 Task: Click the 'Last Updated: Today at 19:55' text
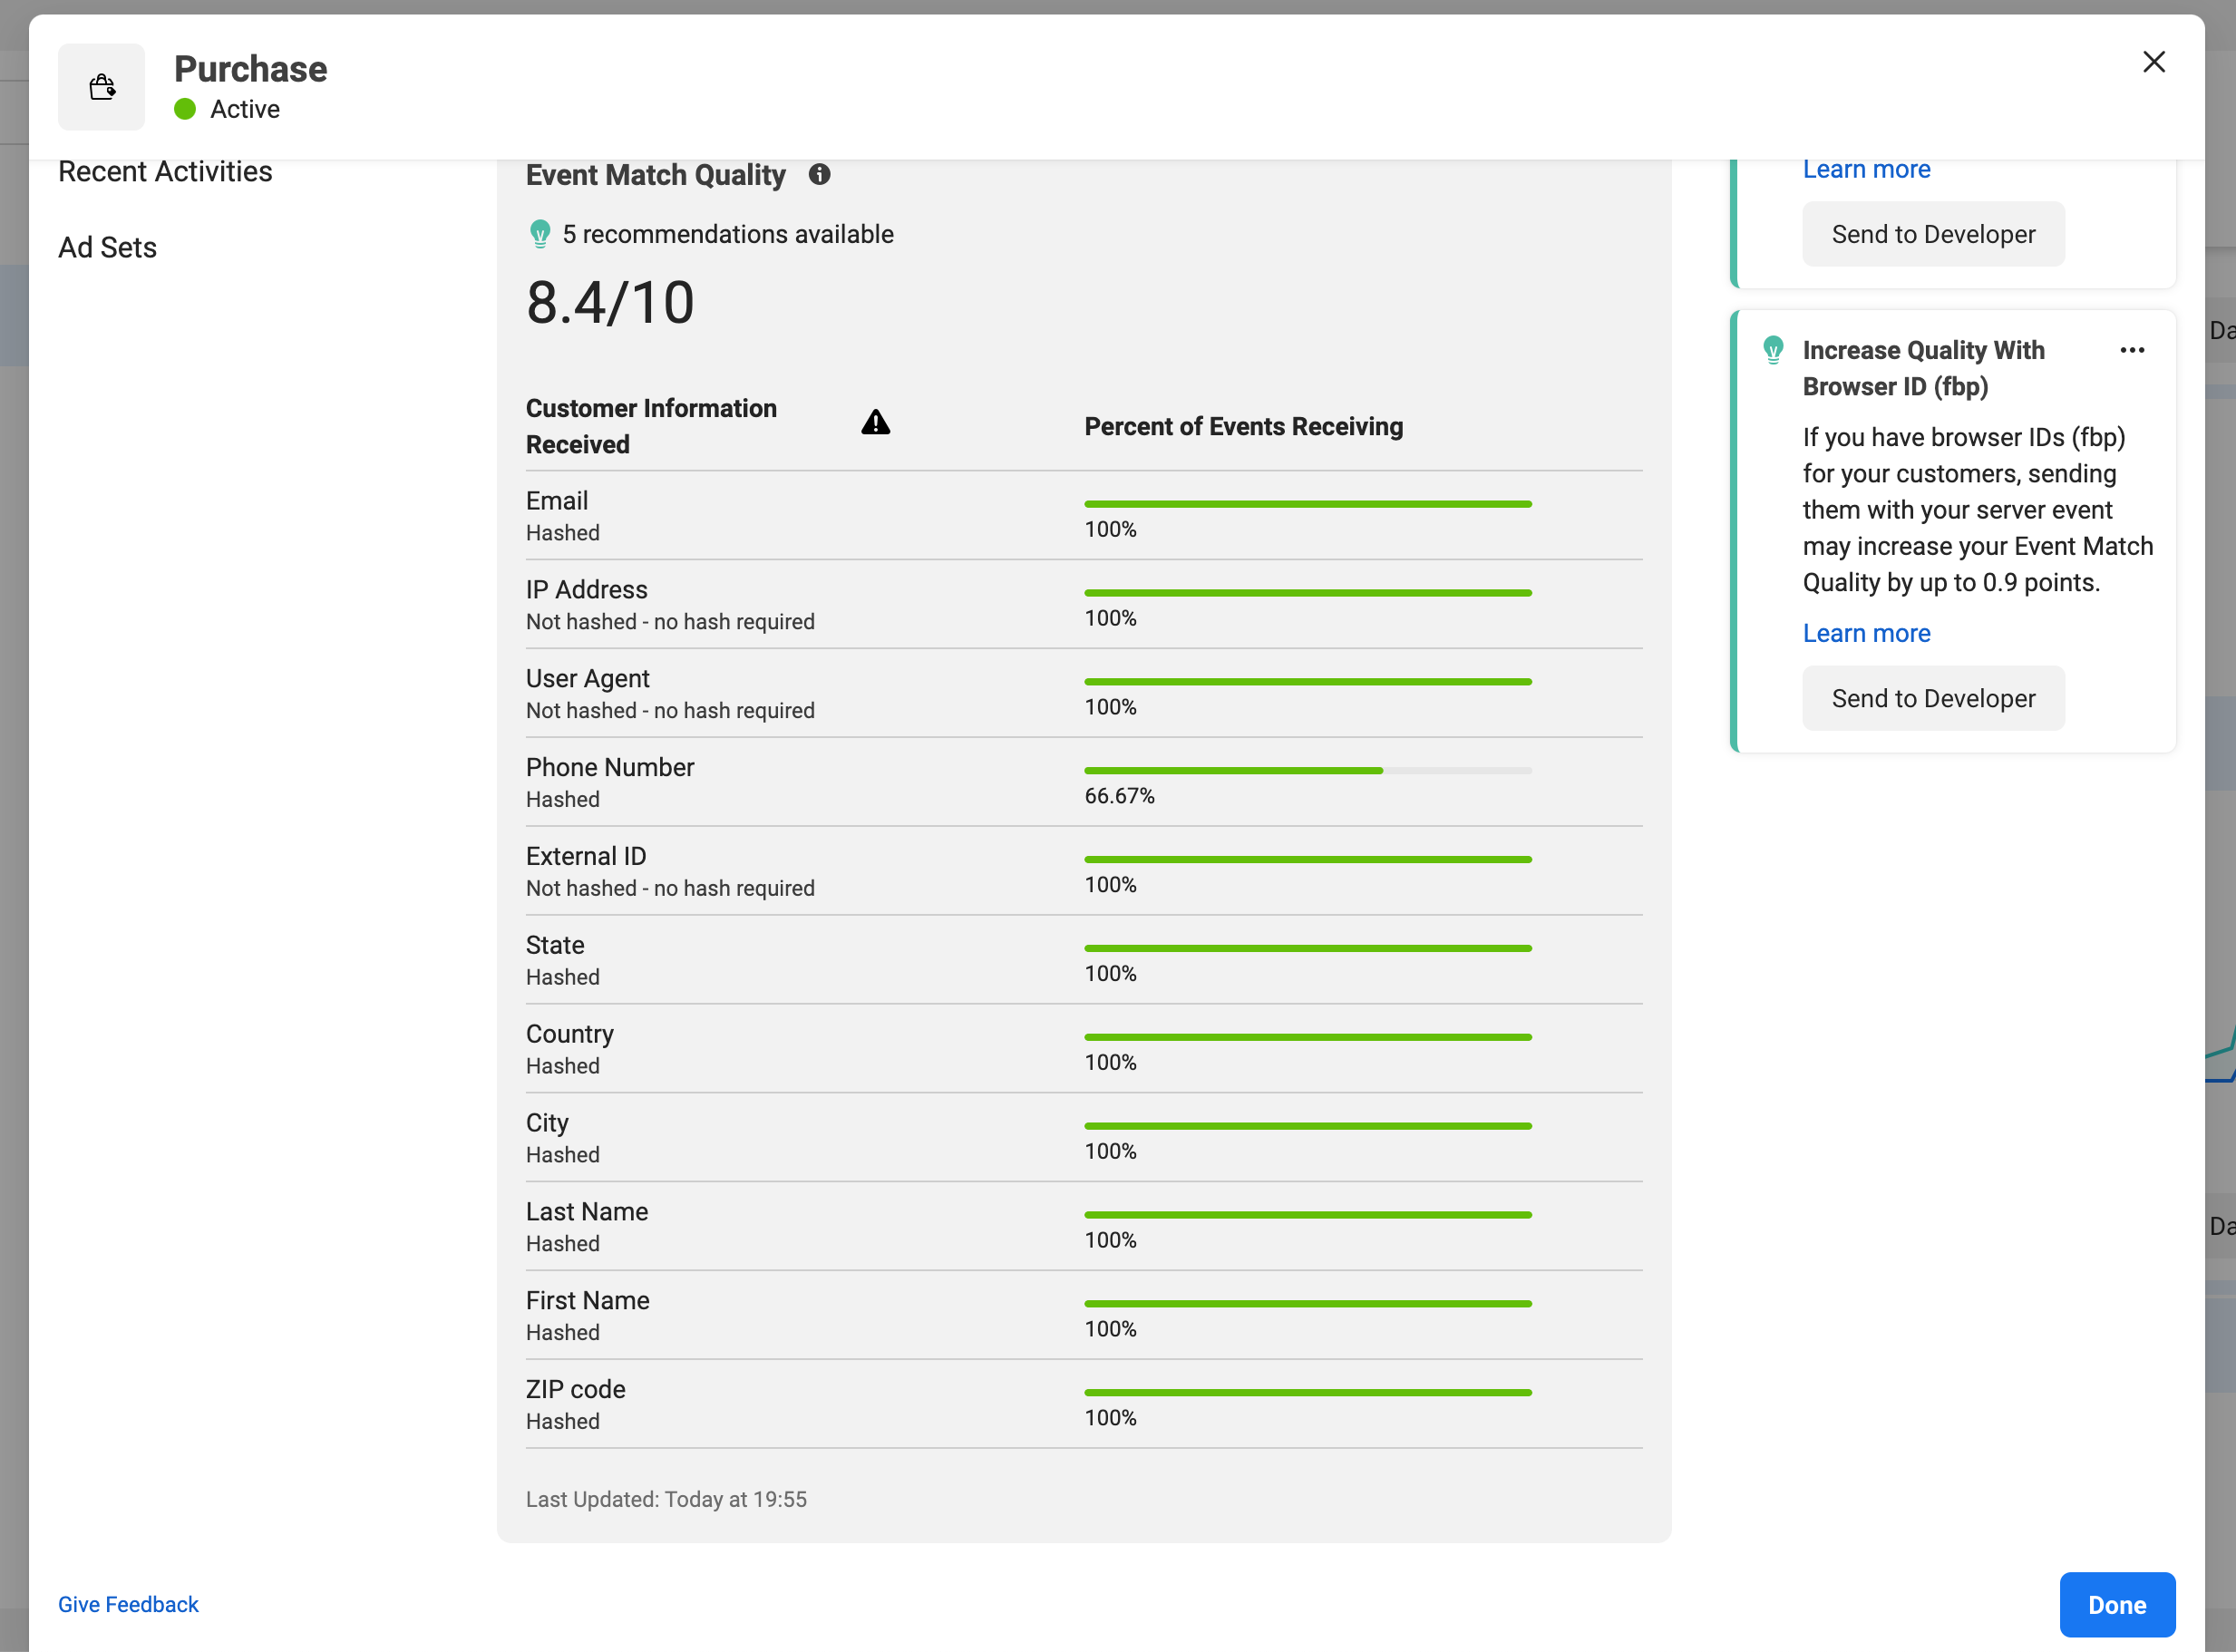pyautogui.click(x=666, y=1499)
